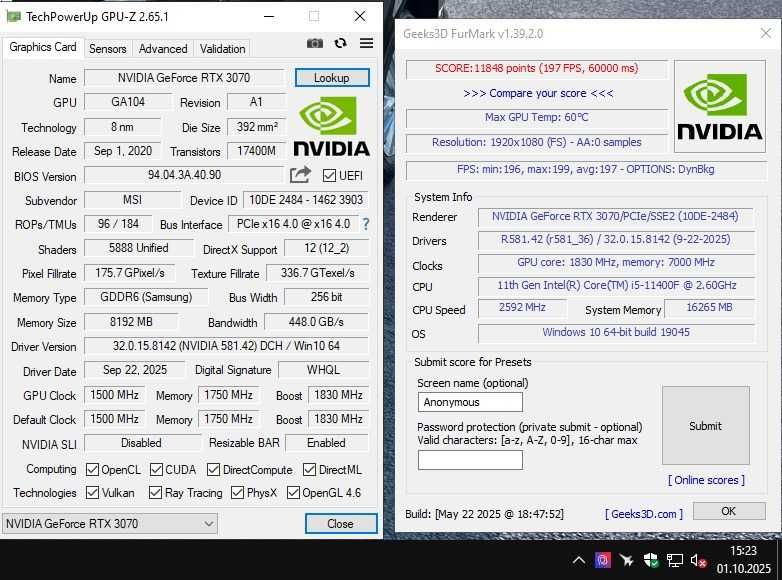Image resolution: width=782 pixels, height=580 pixels.
Task: Click the Windows Security shield tray icon
Action: (x=651, y=561)
